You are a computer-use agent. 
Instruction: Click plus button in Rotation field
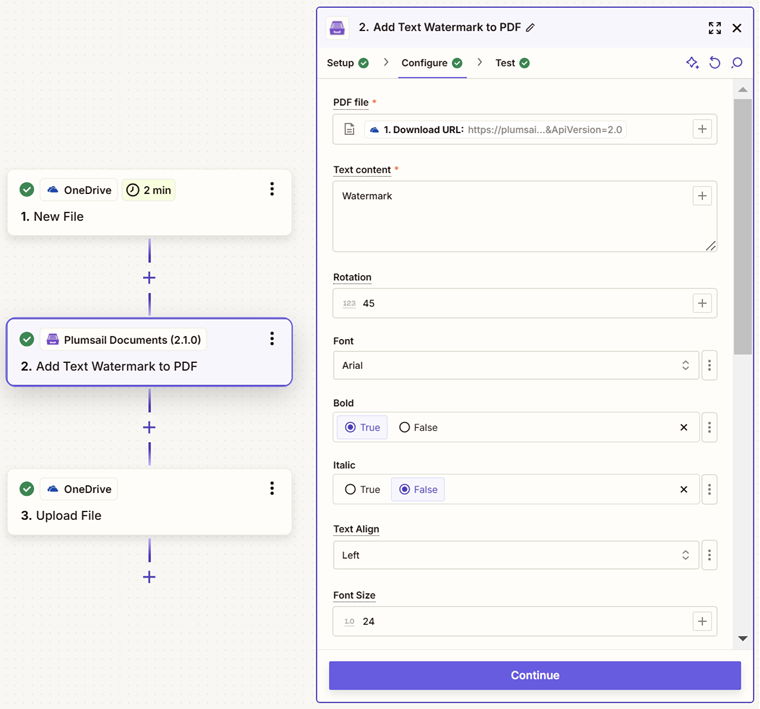click(x=702, y=303)
